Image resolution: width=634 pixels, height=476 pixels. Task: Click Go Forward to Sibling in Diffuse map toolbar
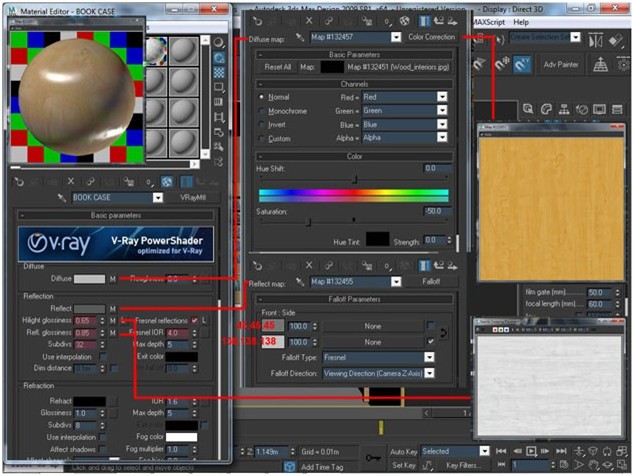(x=452, y=21)
